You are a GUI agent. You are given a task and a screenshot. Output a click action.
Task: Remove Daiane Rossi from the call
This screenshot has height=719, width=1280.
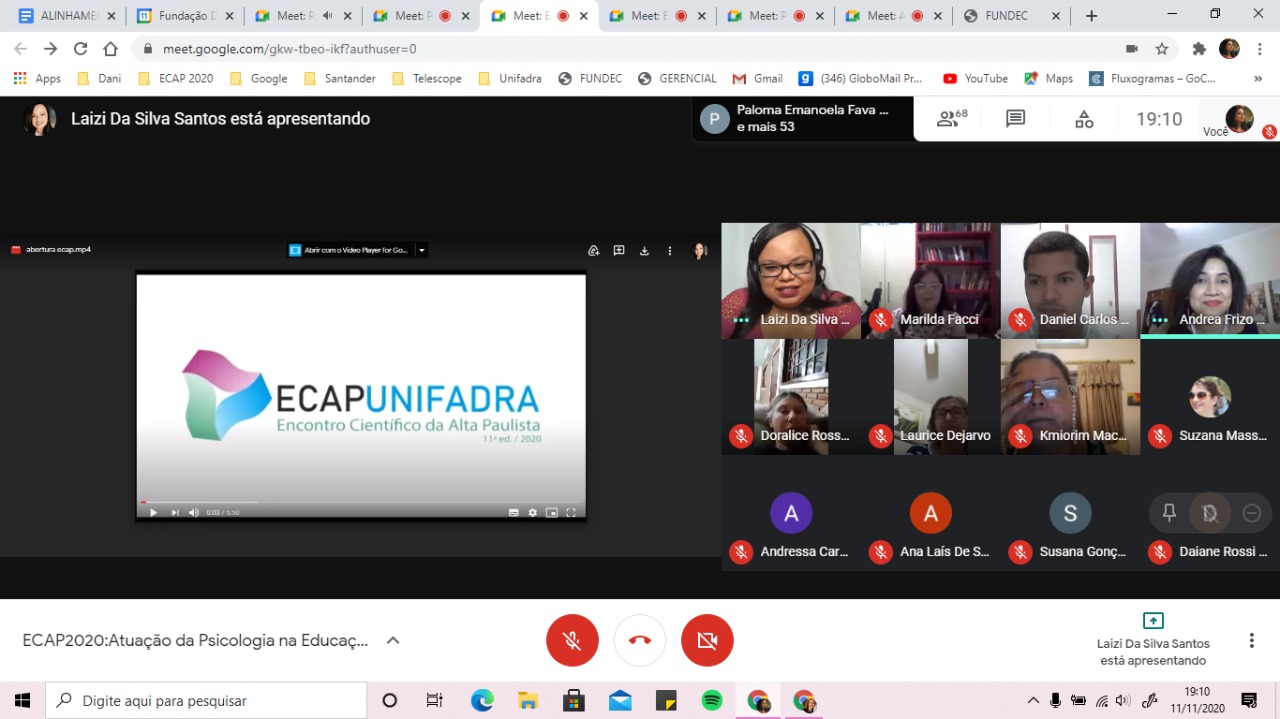1251,513
